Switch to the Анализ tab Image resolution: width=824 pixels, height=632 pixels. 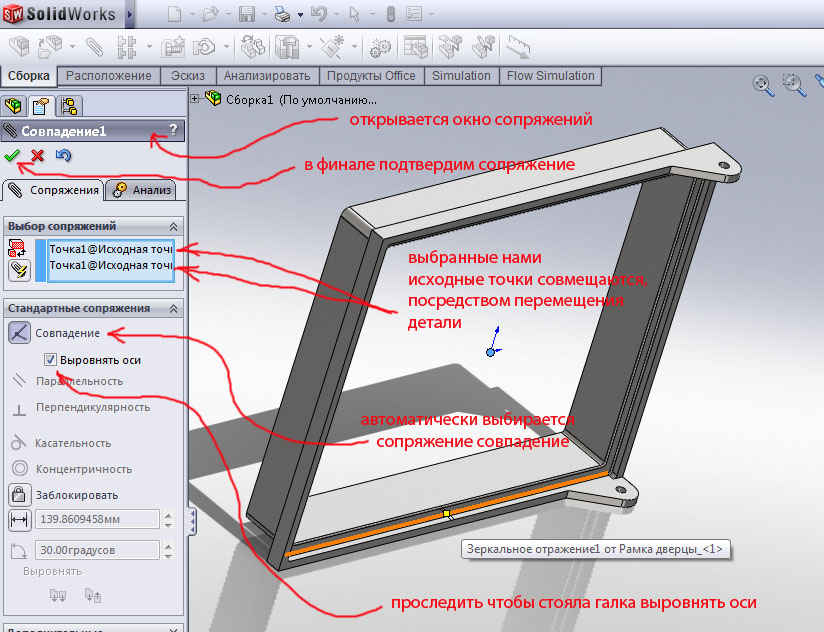(143, 190)
